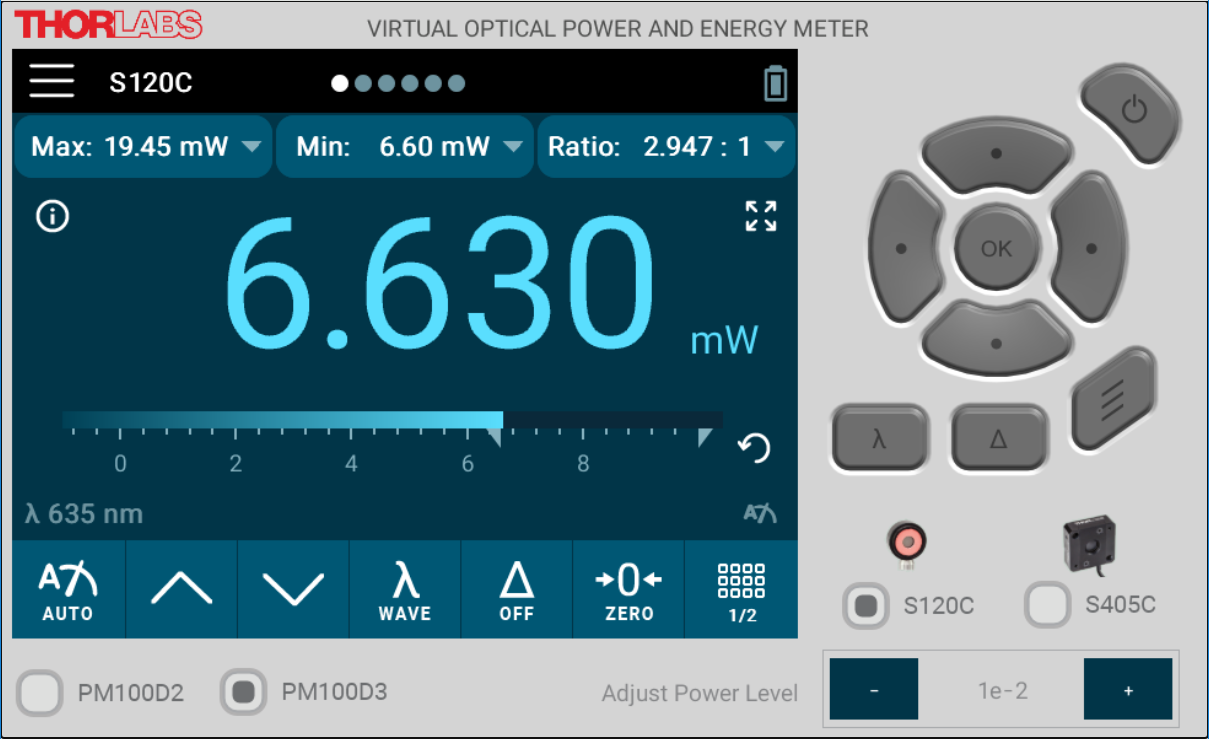Choose the PM100D2 meter model
The width and height of the screenshot is (1209, 739).
point(41,693)
